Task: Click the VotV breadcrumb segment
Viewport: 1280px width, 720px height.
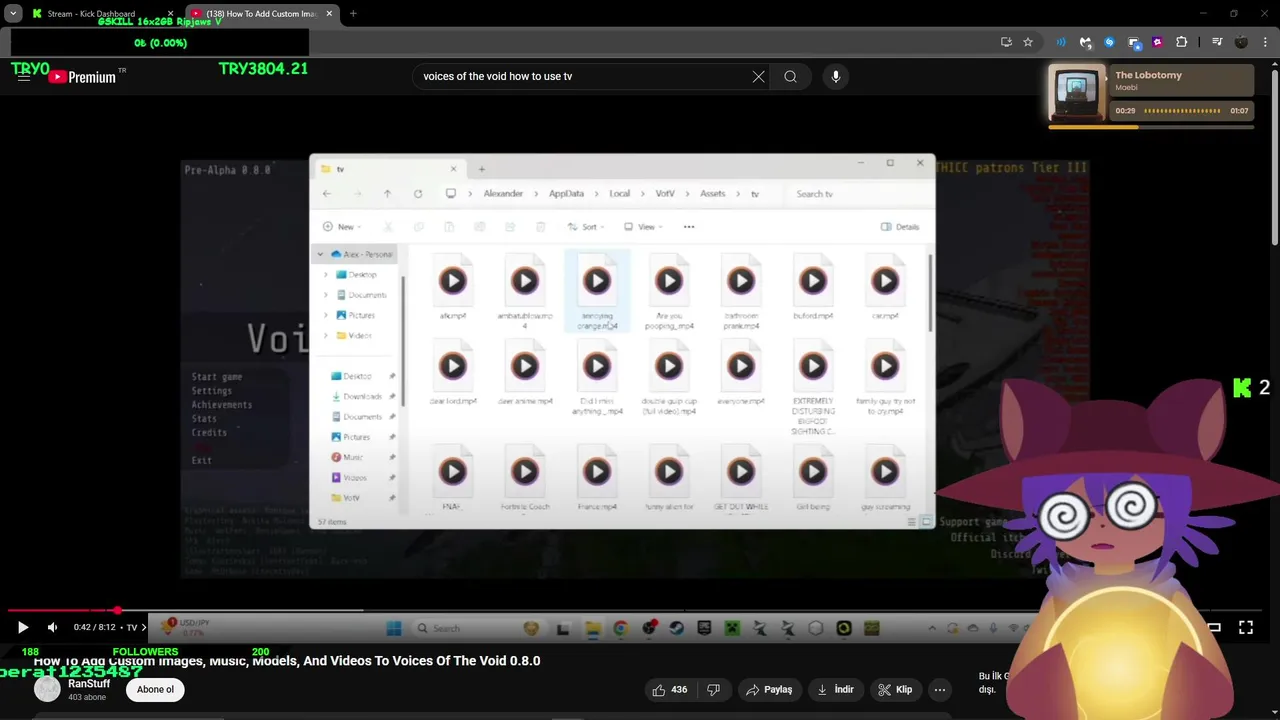Action: point(665,194)
